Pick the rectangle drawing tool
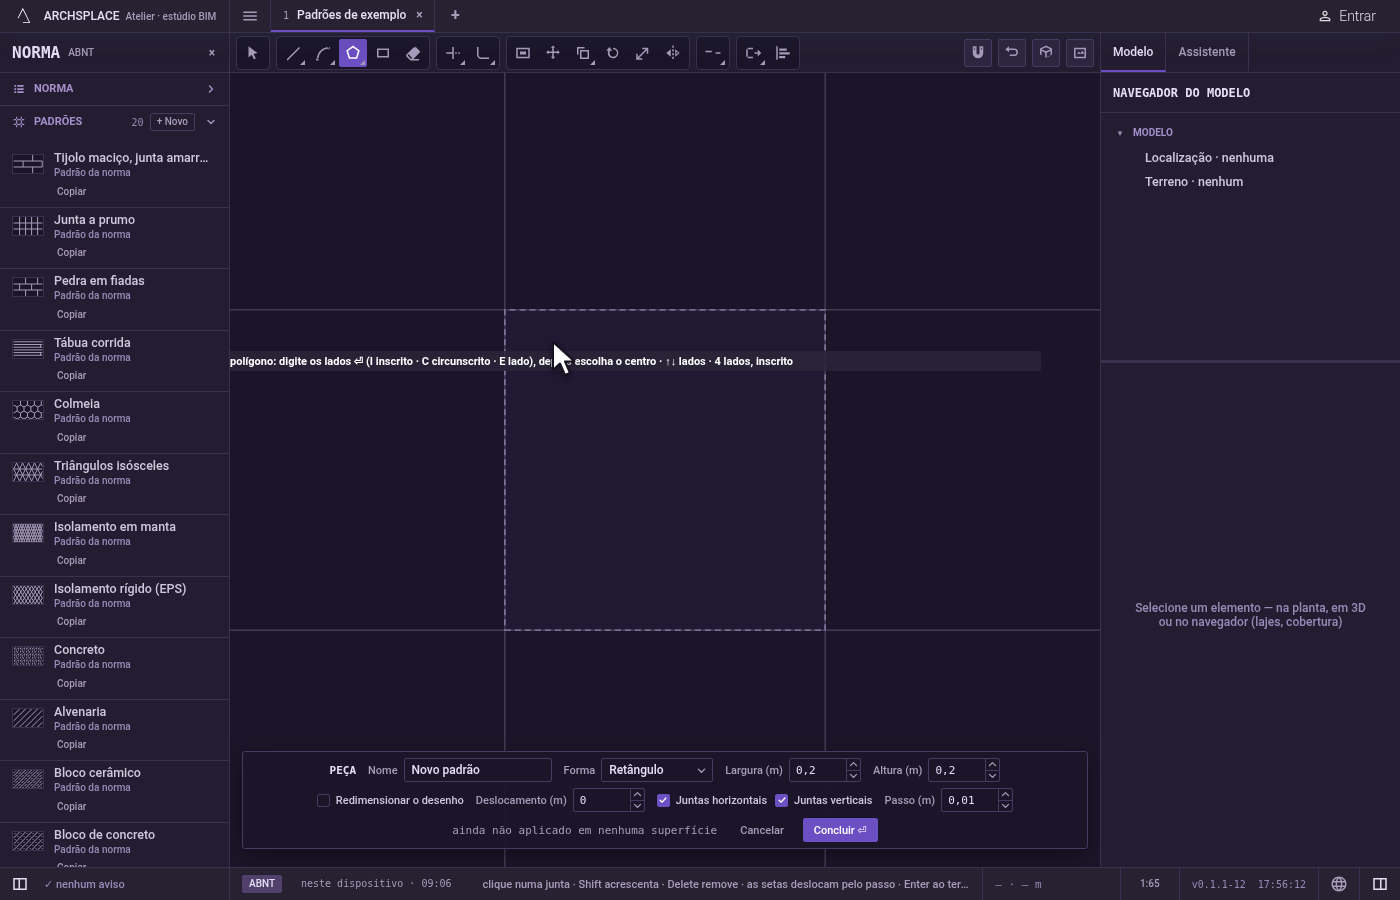 [x=383, y=53]
